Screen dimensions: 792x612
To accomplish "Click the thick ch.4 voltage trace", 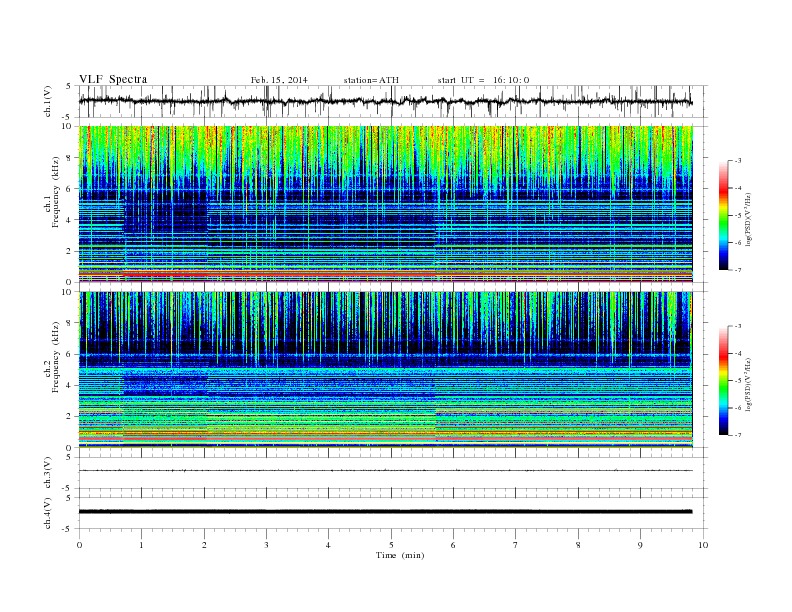I will coord(385,512).
